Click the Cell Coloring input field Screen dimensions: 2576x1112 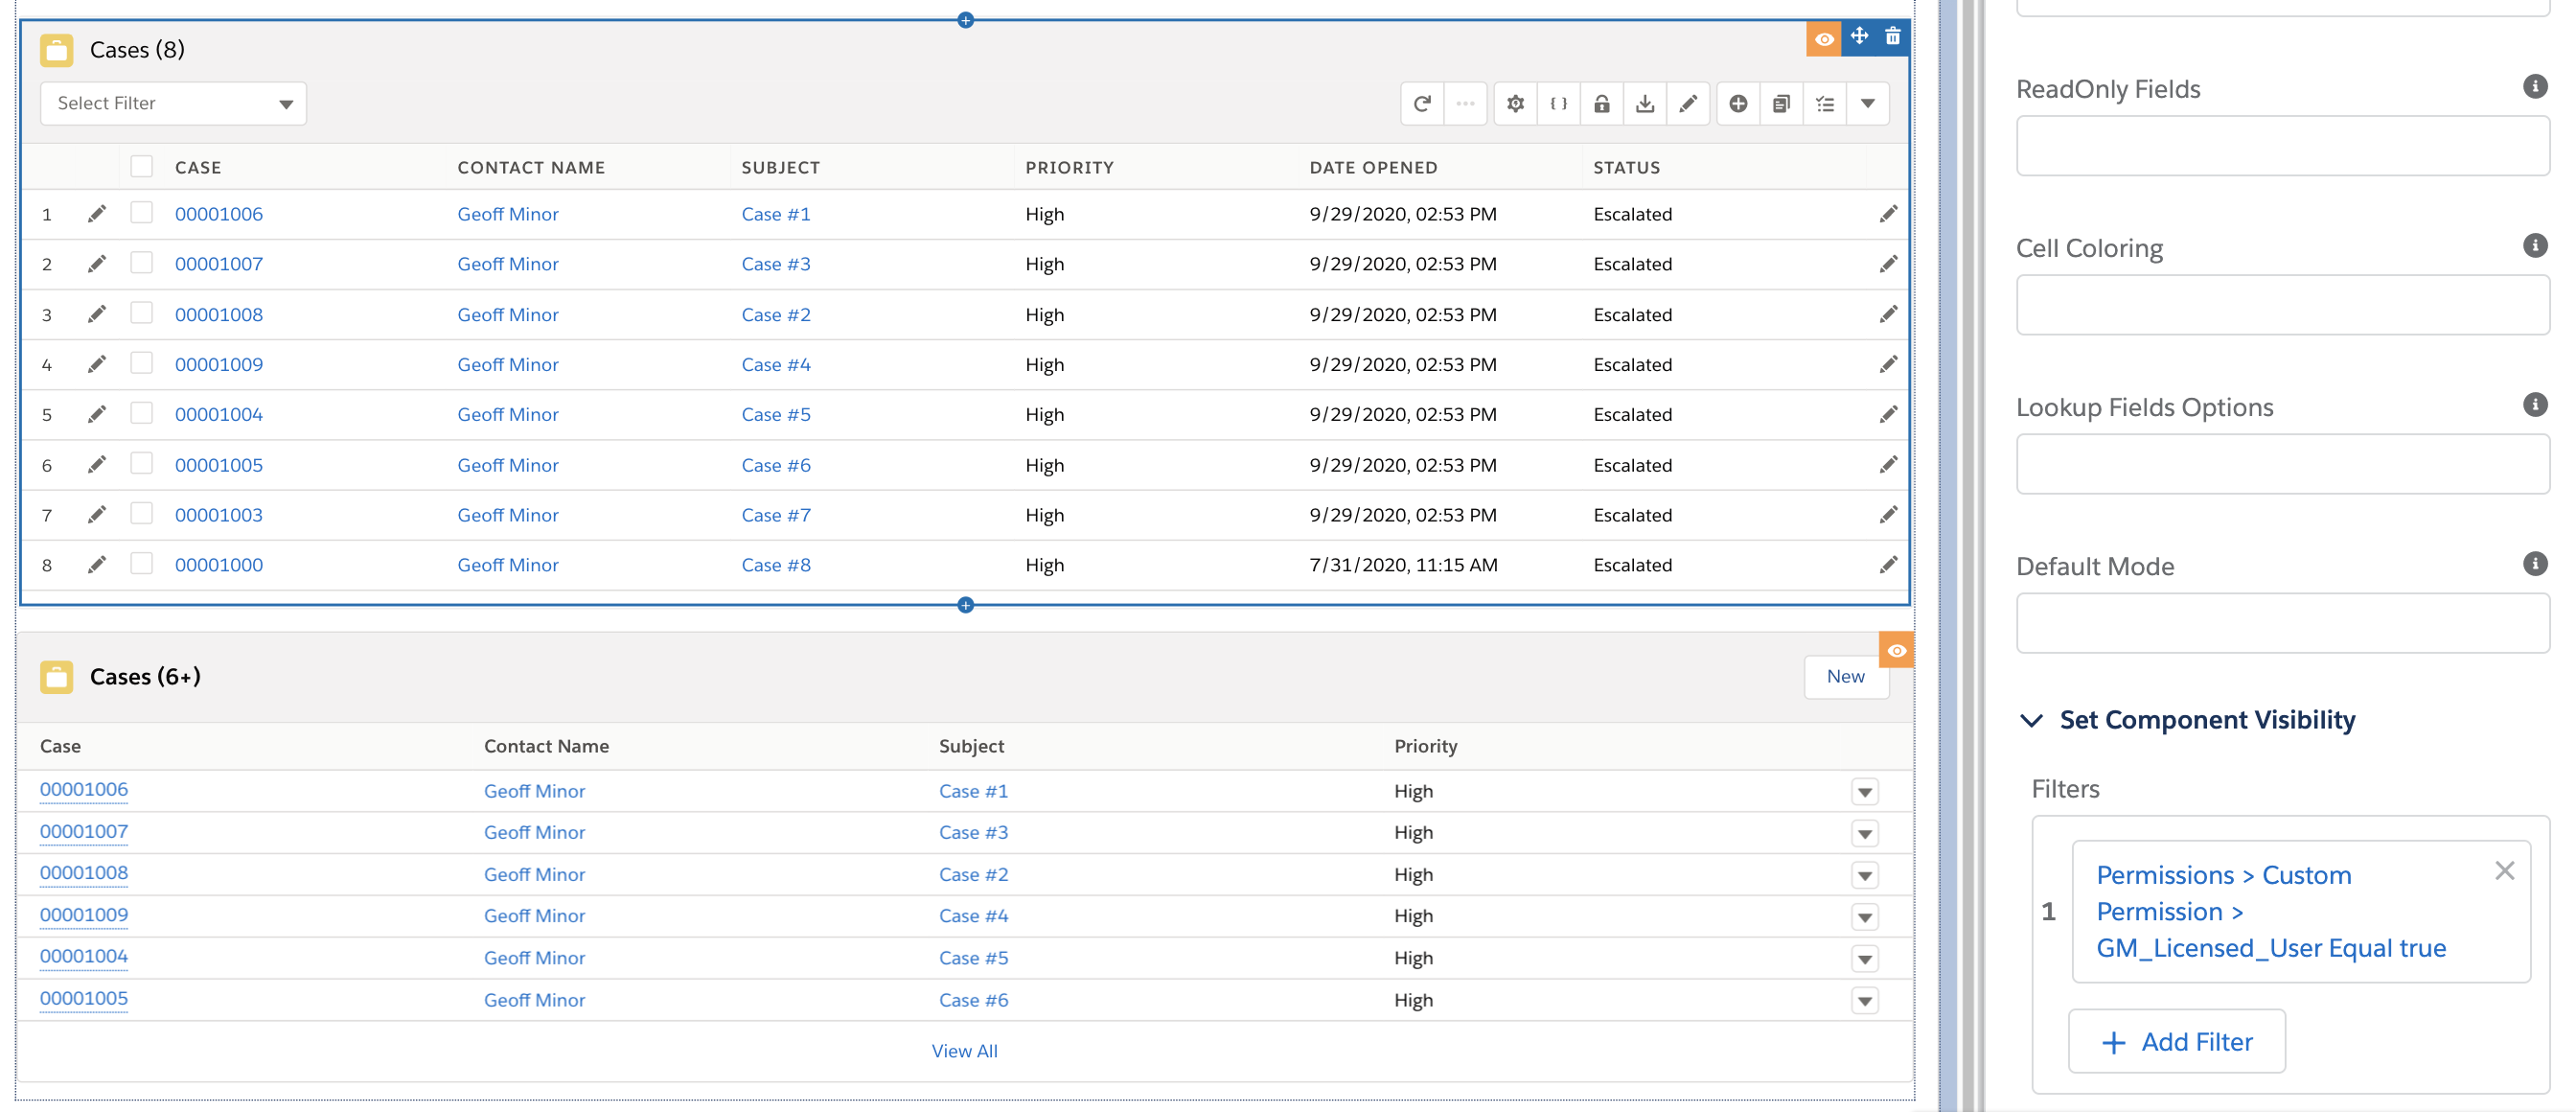pos(2282,305)
